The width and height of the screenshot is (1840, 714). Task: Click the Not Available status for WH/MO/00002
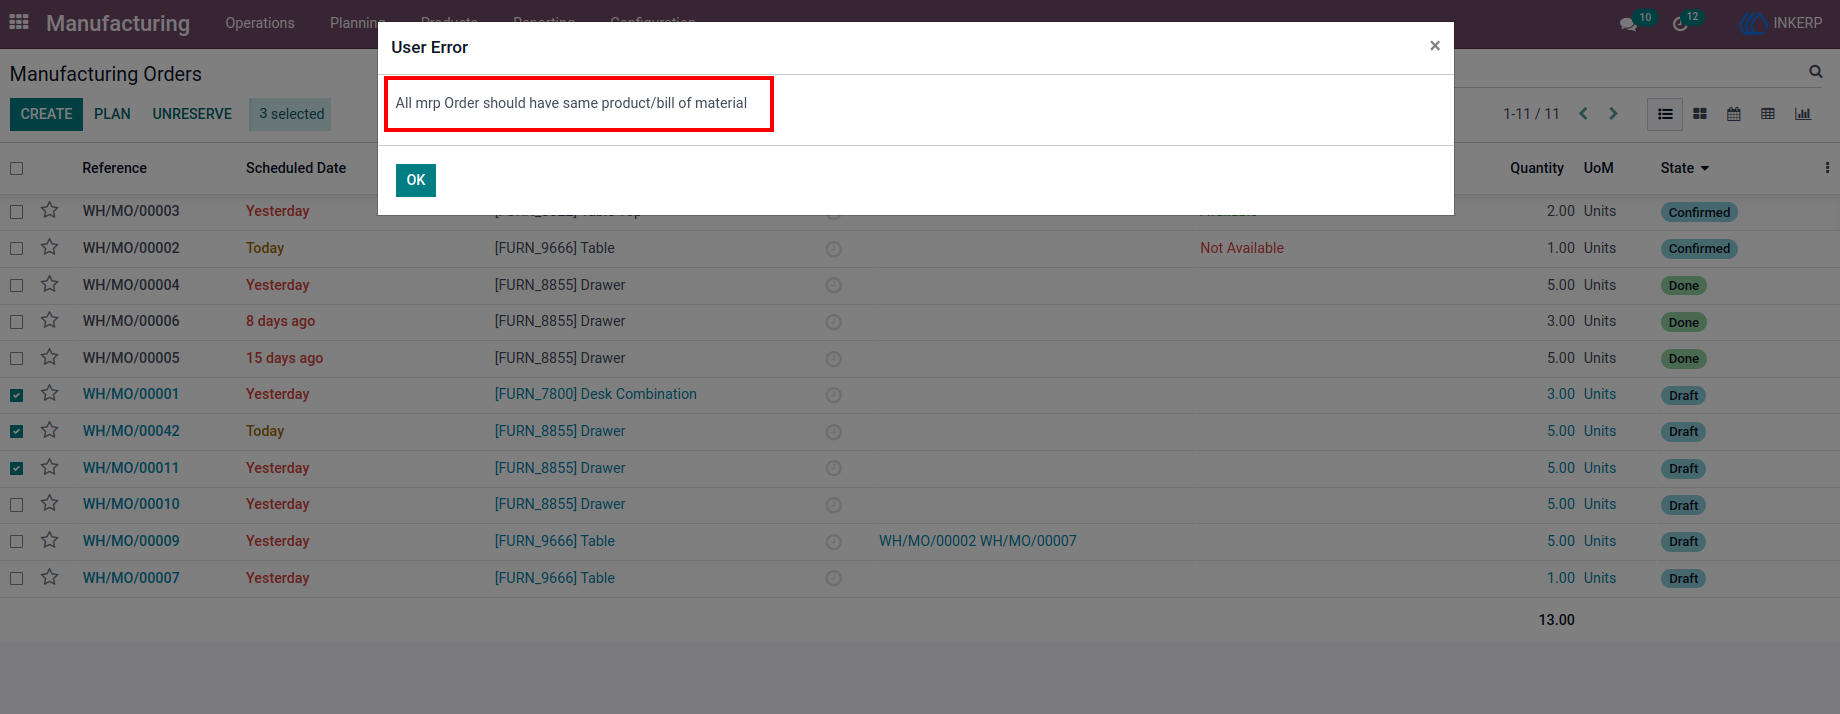click(1242, 248)
